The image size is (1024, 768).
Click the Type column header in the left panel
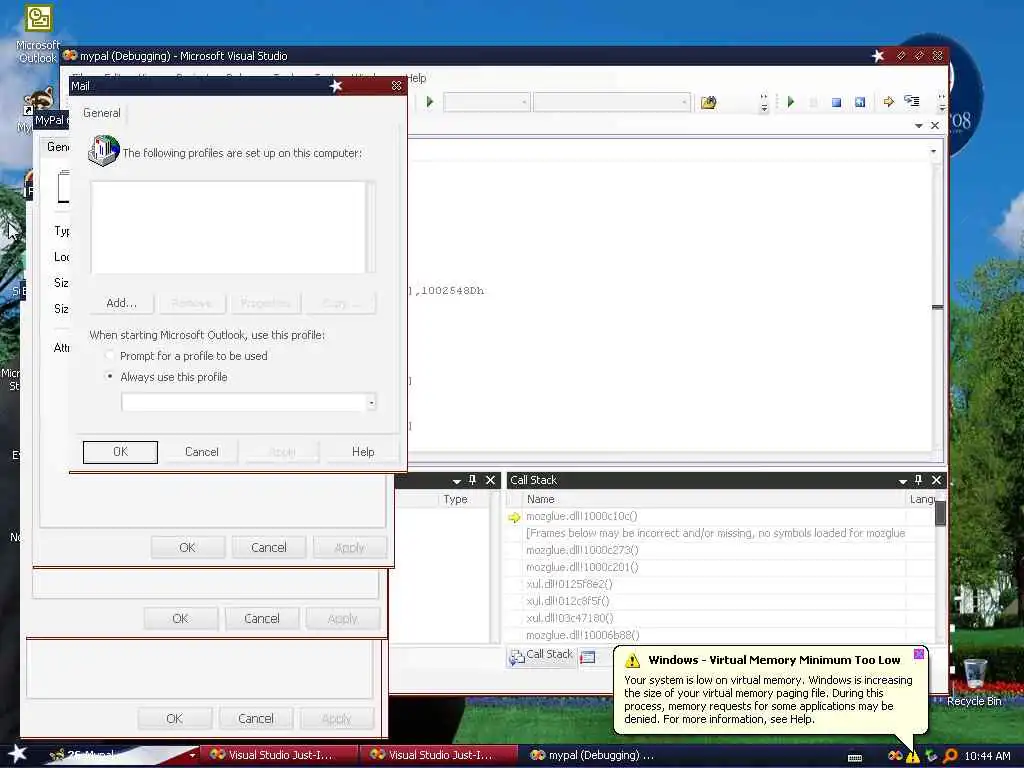(464, 499)
